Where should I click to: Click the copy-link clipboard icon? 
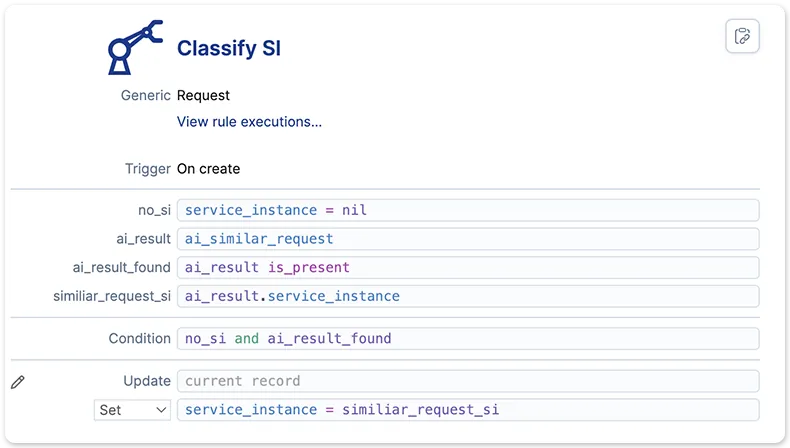point(742,36)
